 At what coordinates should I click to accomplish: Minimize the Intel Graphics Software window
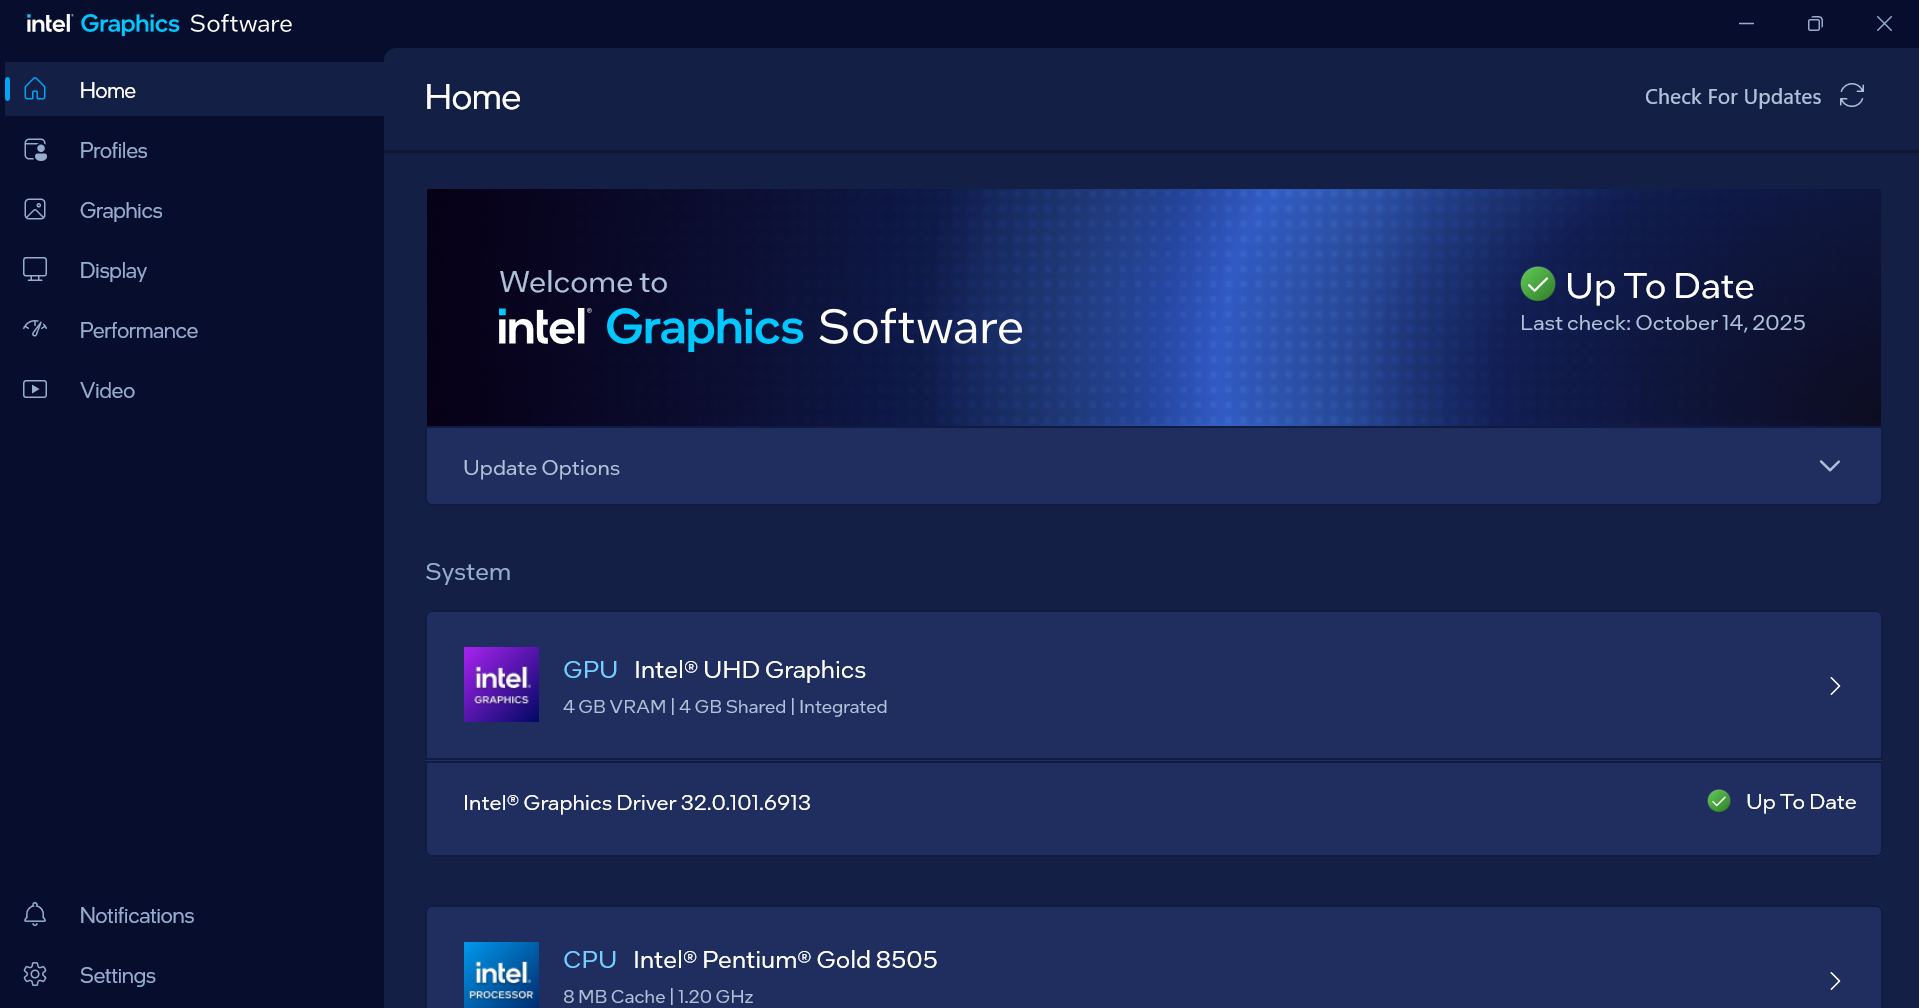(1746, 24)
